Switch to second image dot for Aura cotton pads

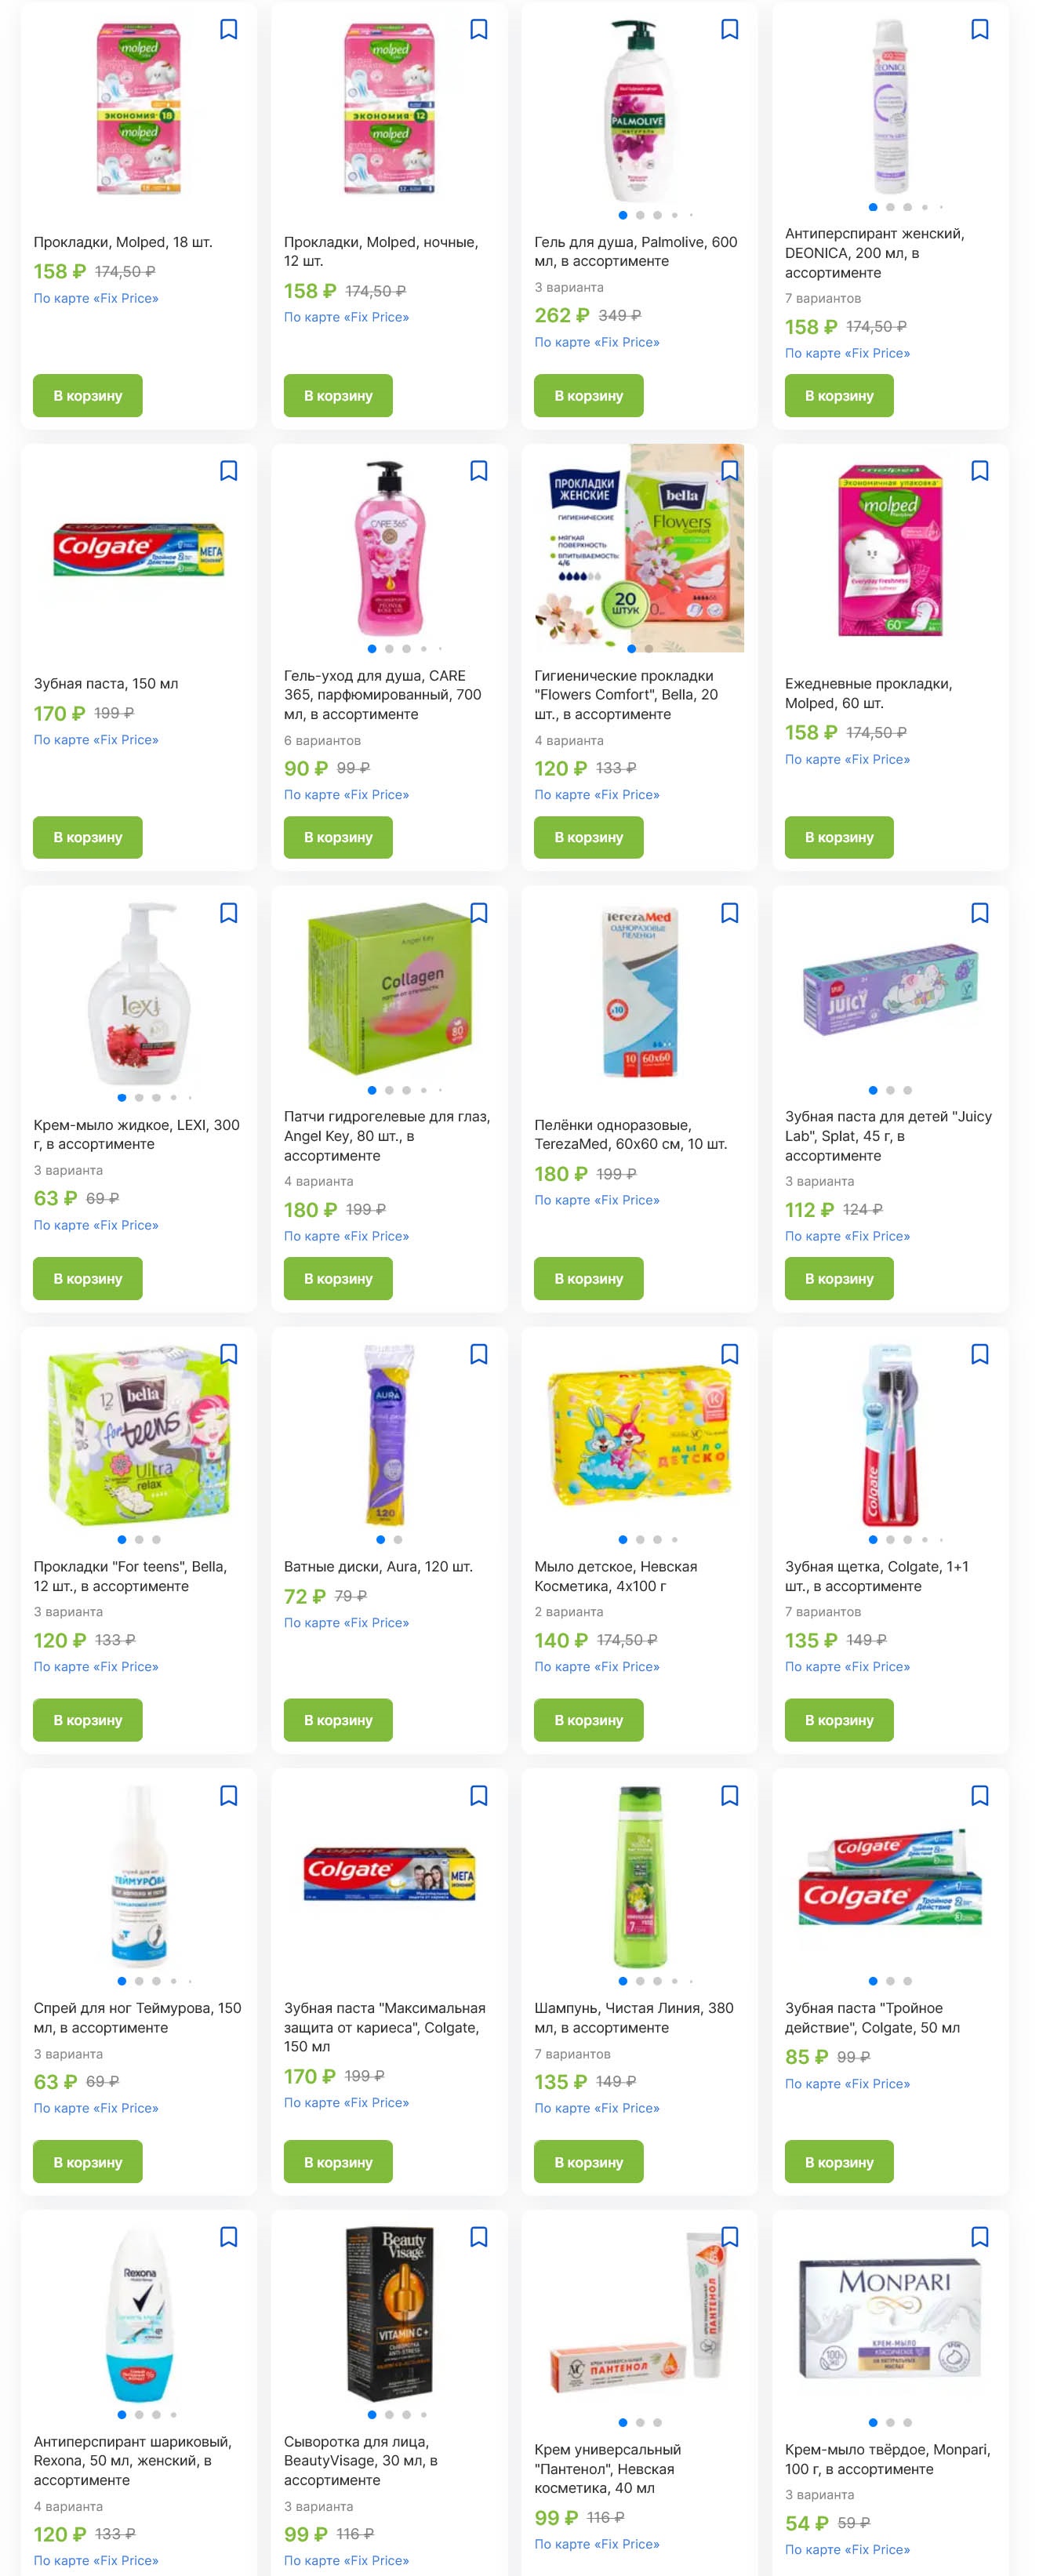(398, 1540)
